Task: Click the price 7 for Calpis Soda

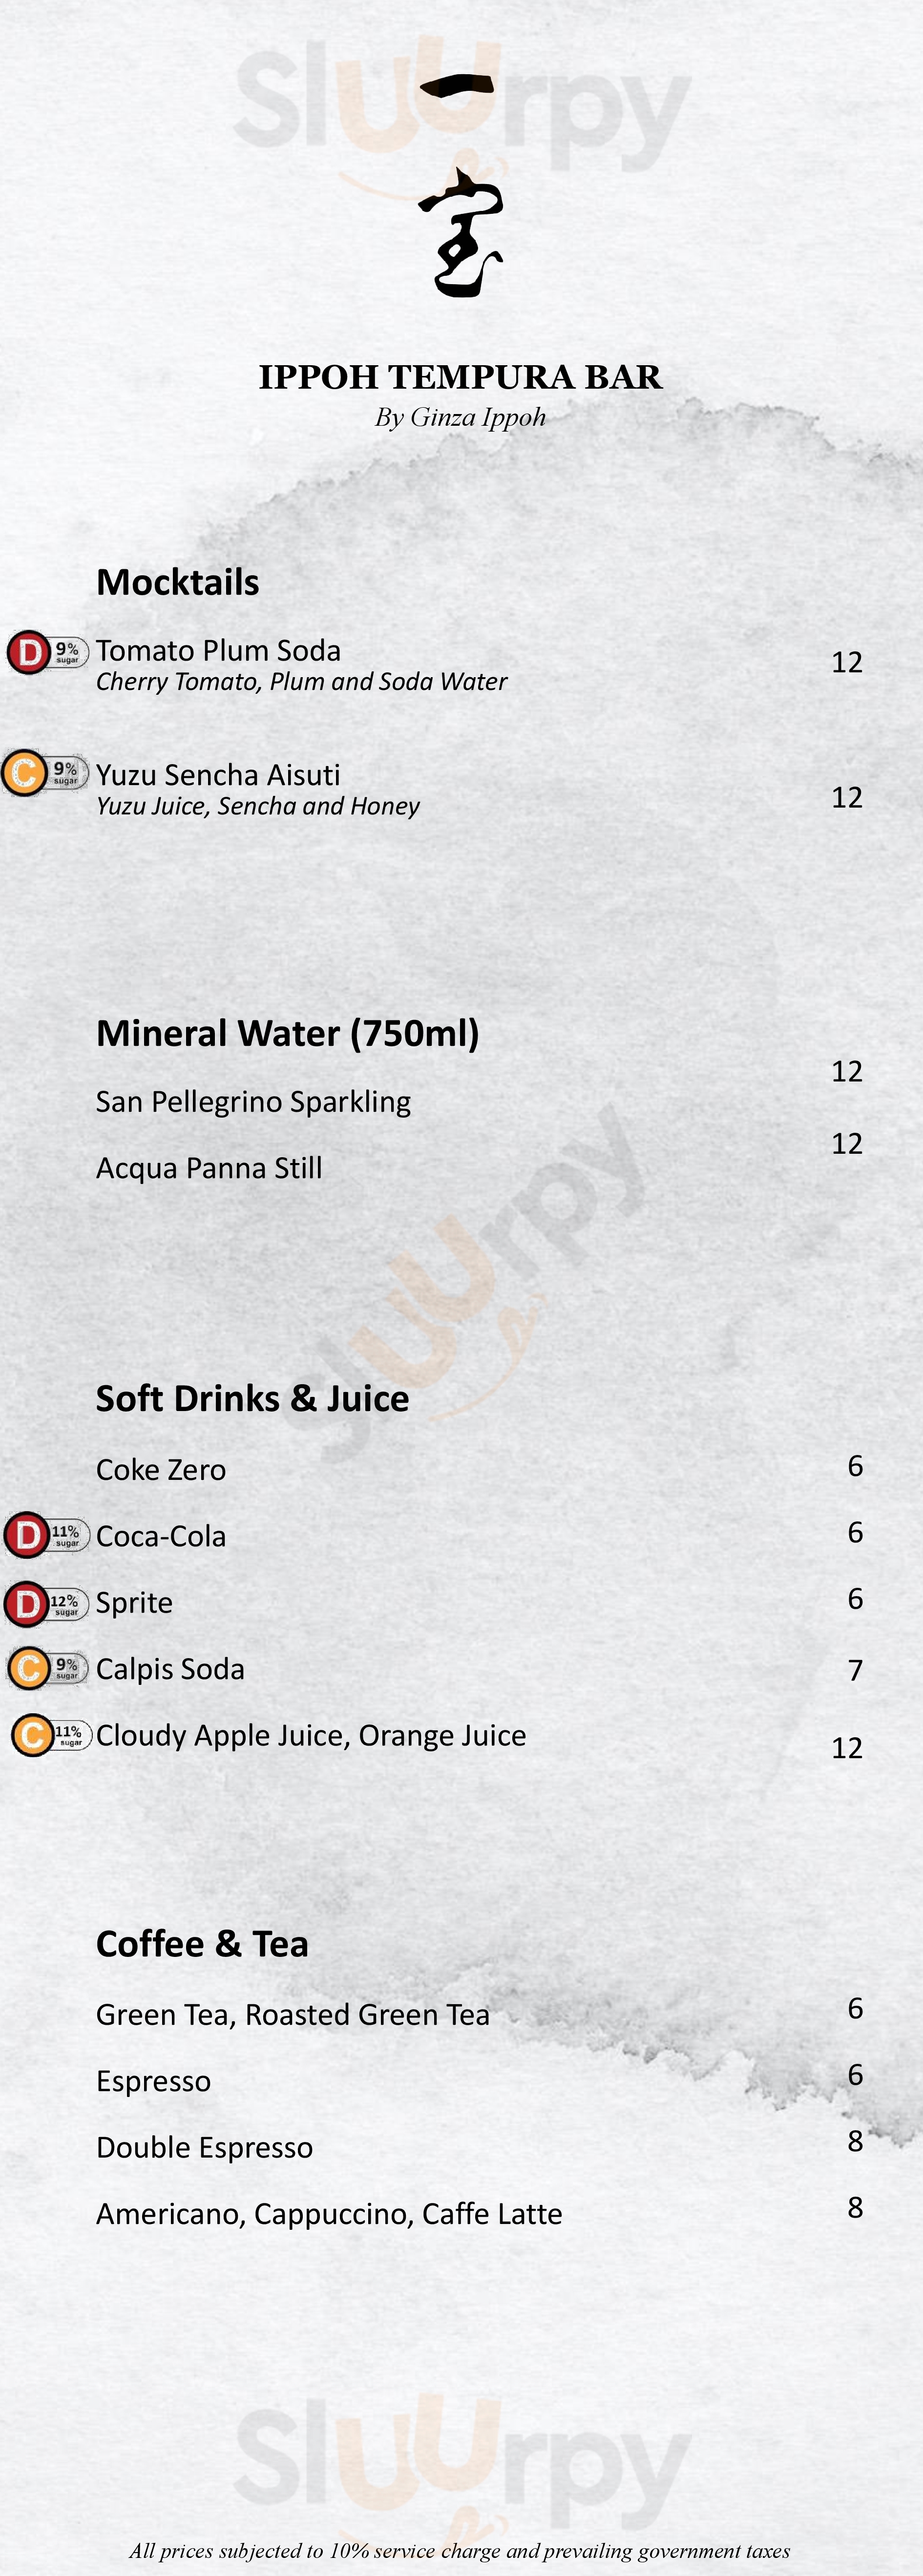Action: coord(855,1670)
